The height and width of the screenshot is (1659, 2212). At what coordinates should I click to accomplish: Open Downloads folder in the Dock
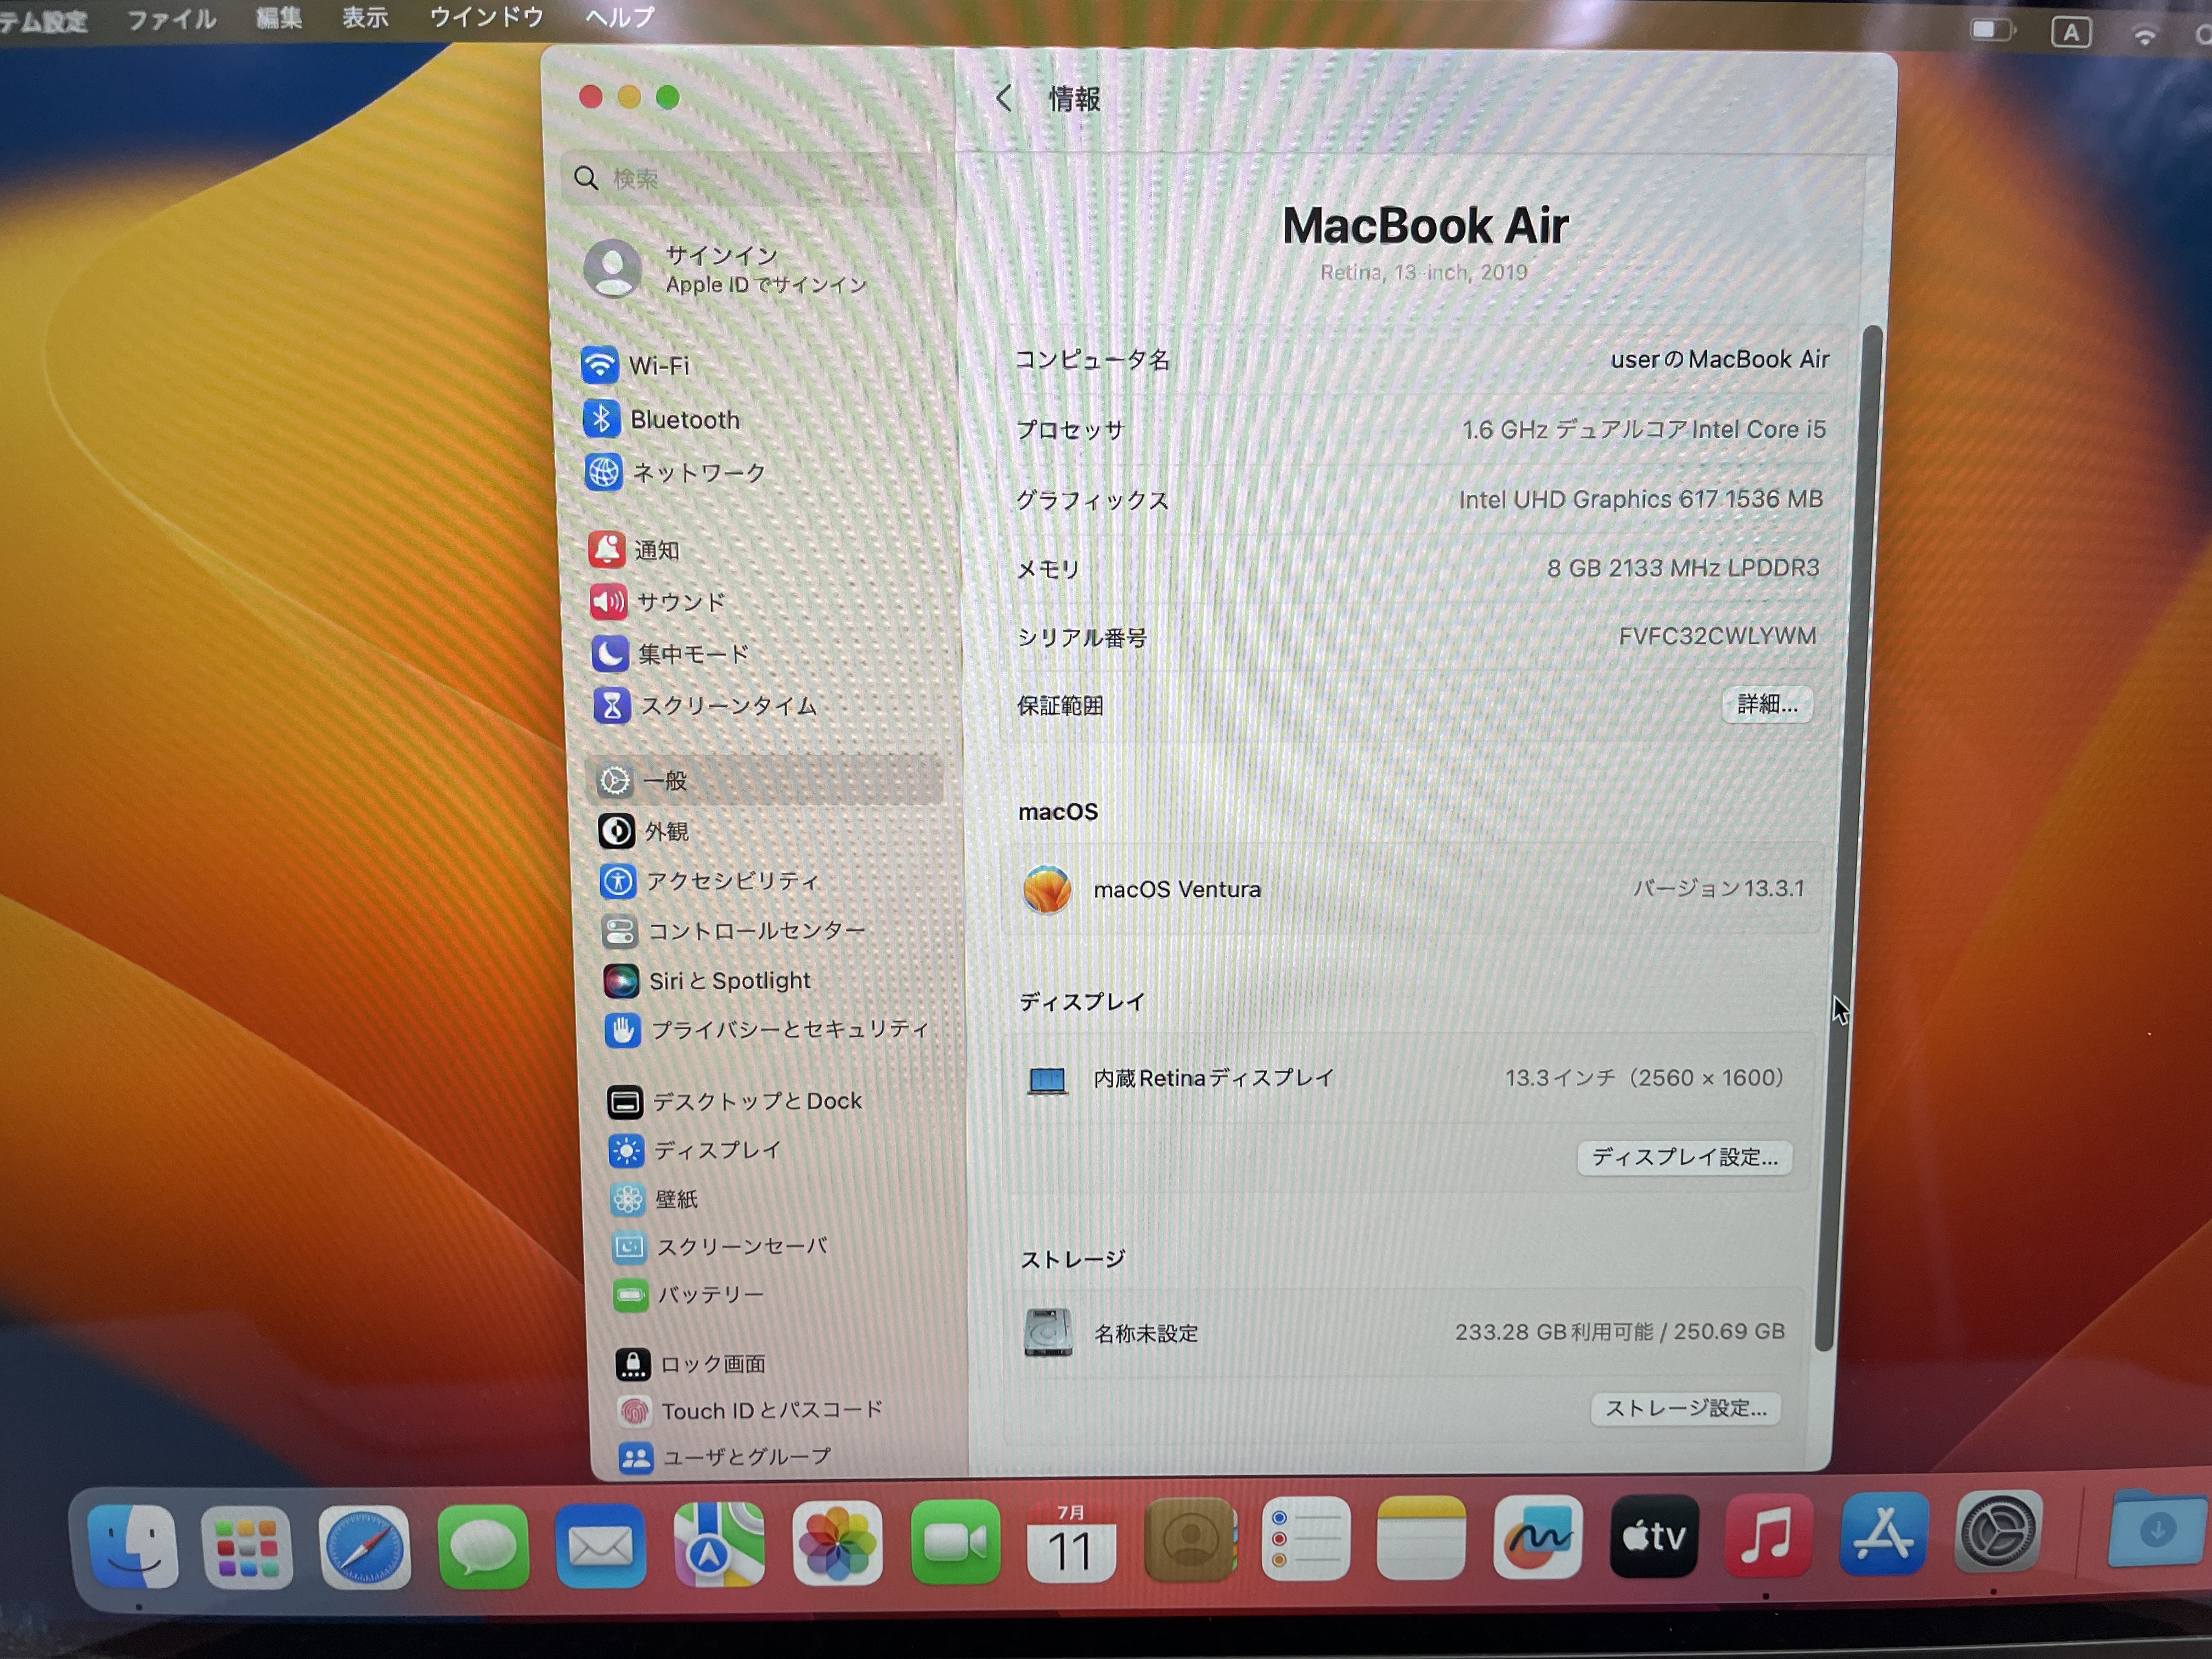point(2156,1528)
